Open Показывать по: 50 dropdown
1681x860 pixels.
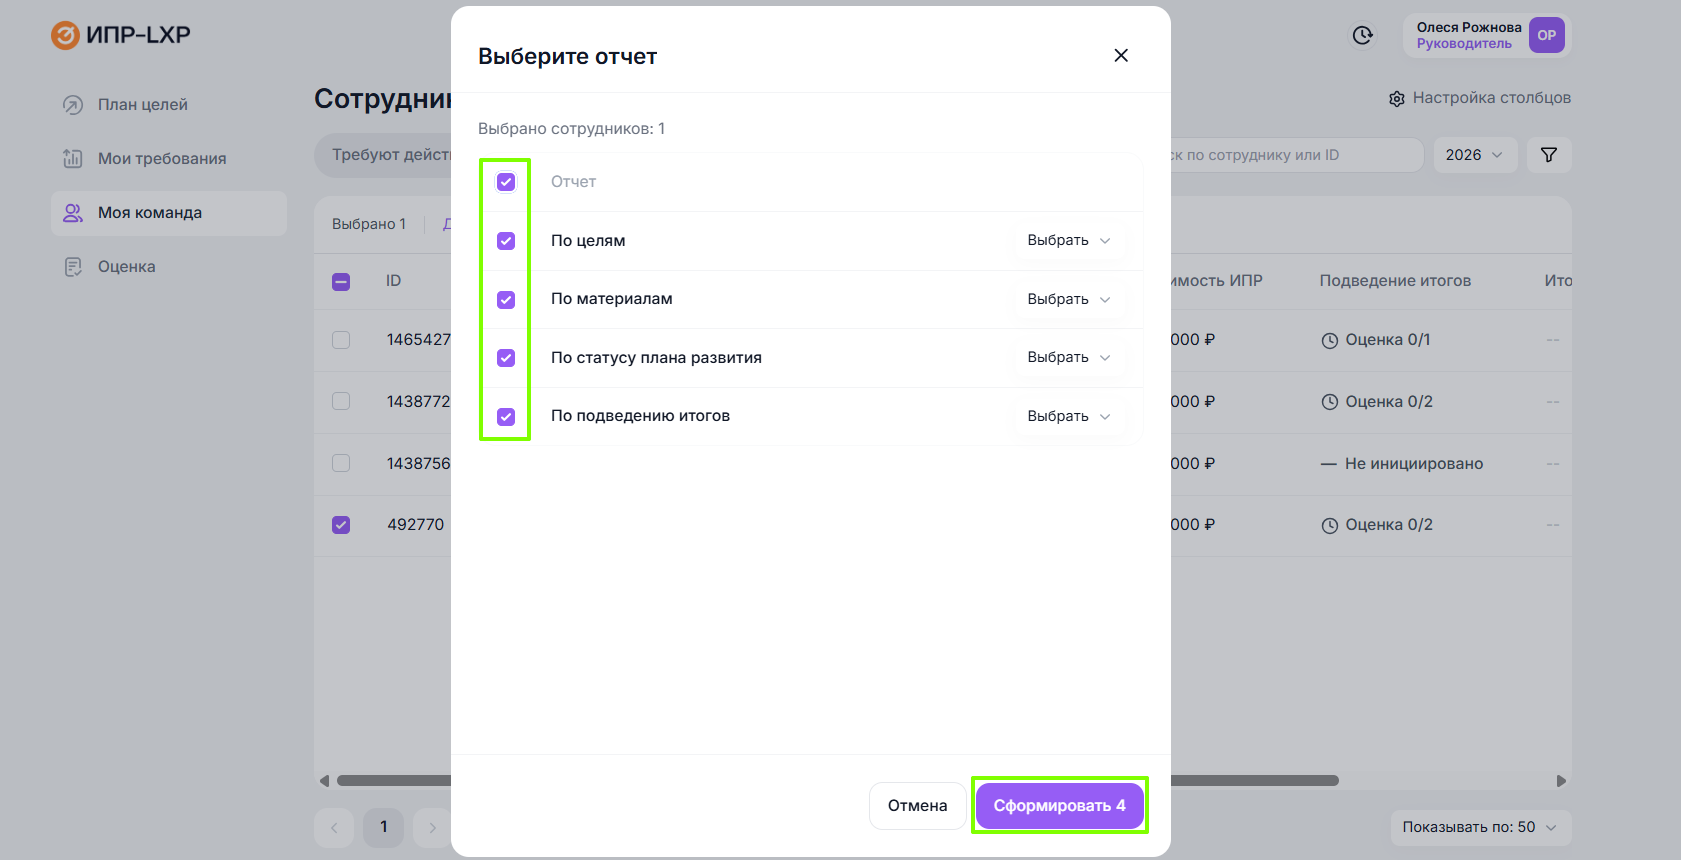(x=1480, y=828)
